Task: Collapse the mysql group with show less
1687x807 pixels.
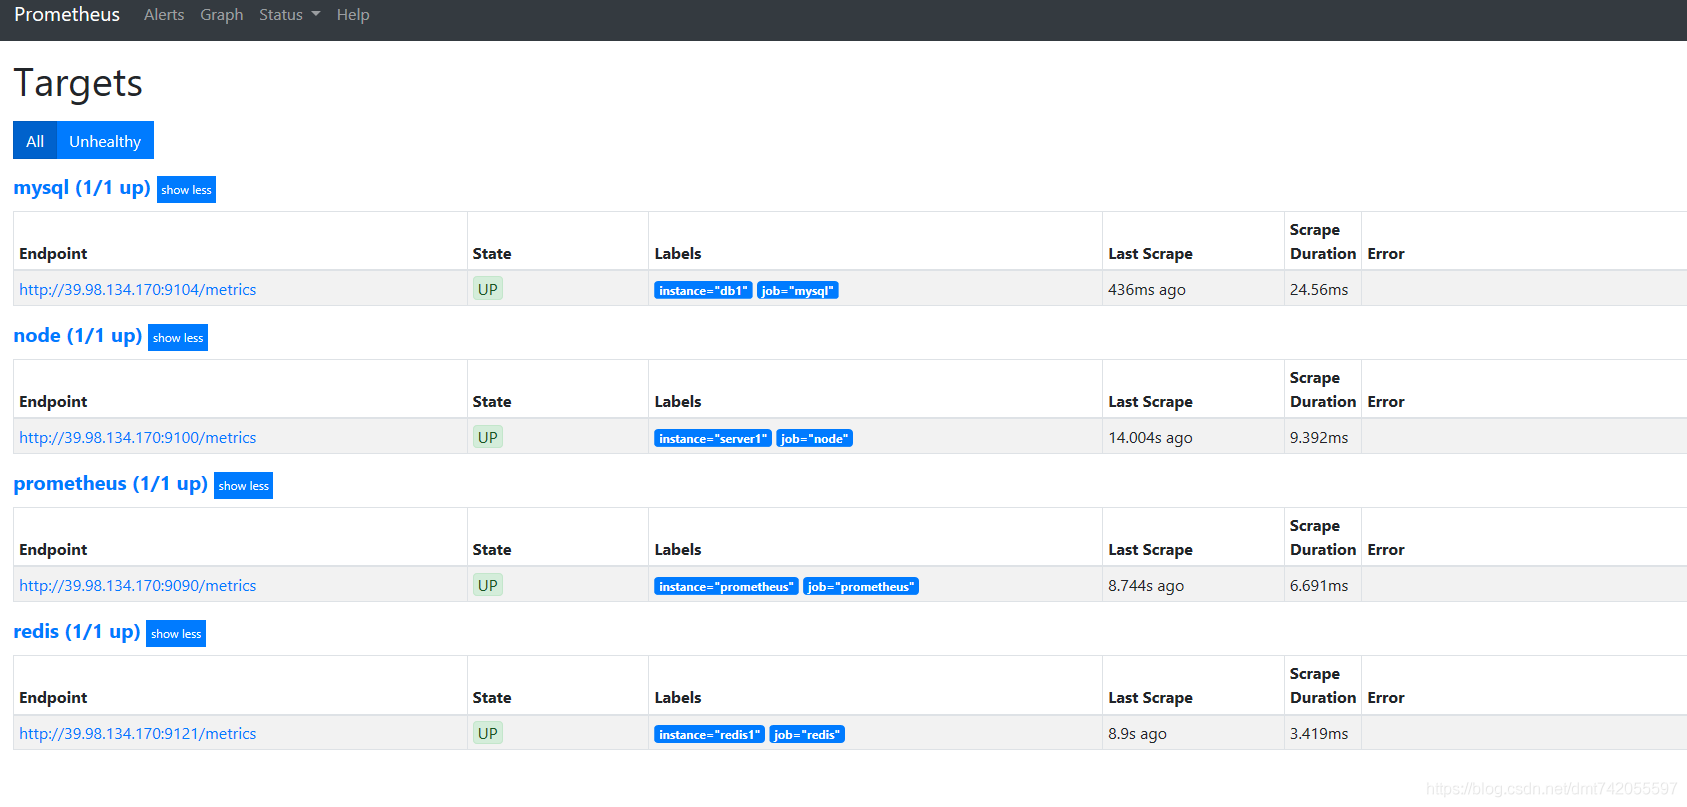Action: (186, 190)
